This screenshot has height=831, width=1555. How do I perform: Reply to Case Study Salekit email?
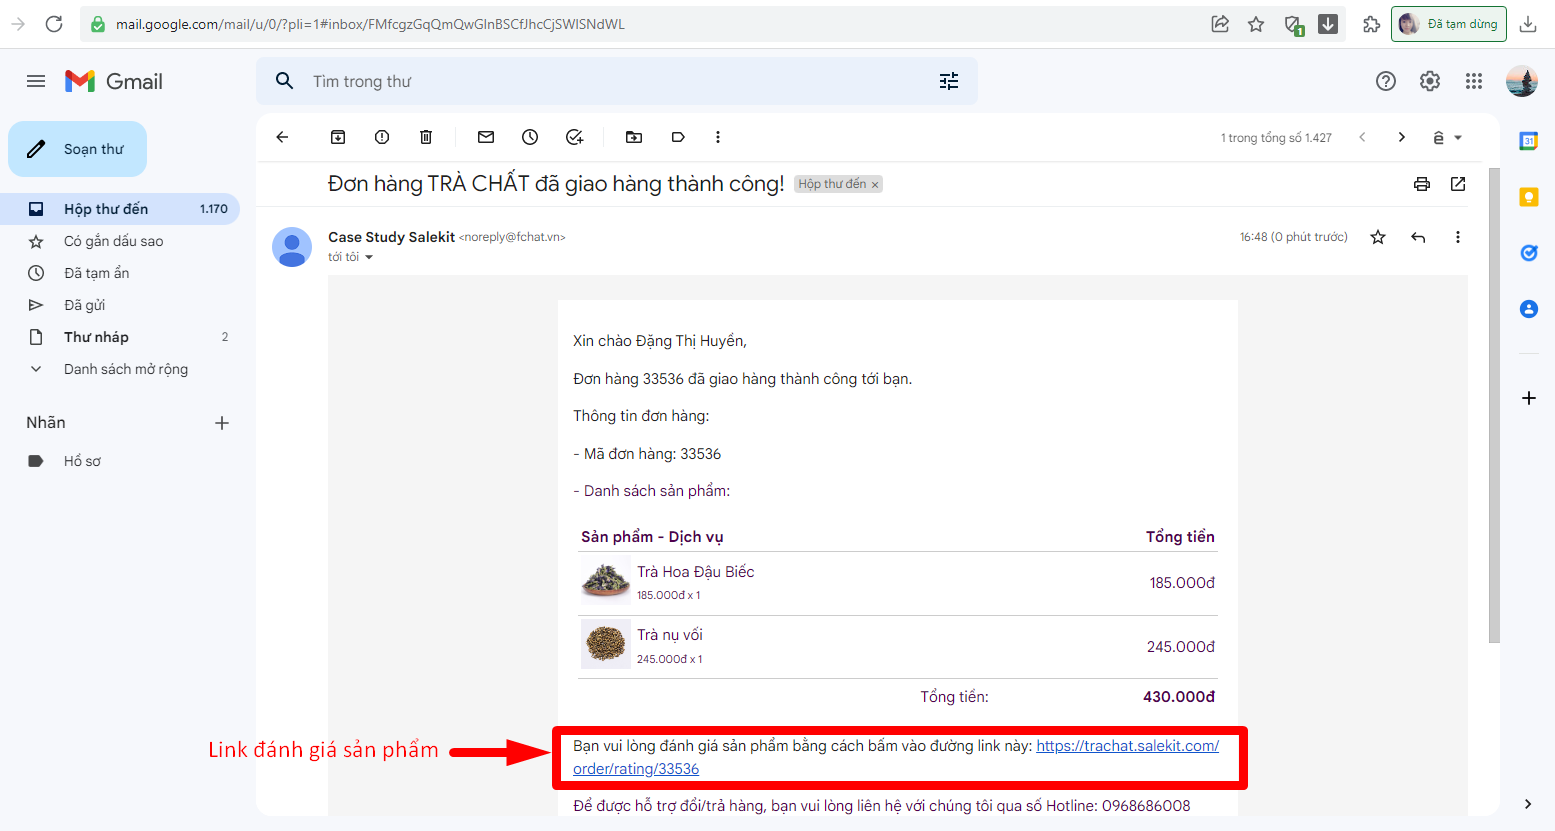tap(1417, 237)
